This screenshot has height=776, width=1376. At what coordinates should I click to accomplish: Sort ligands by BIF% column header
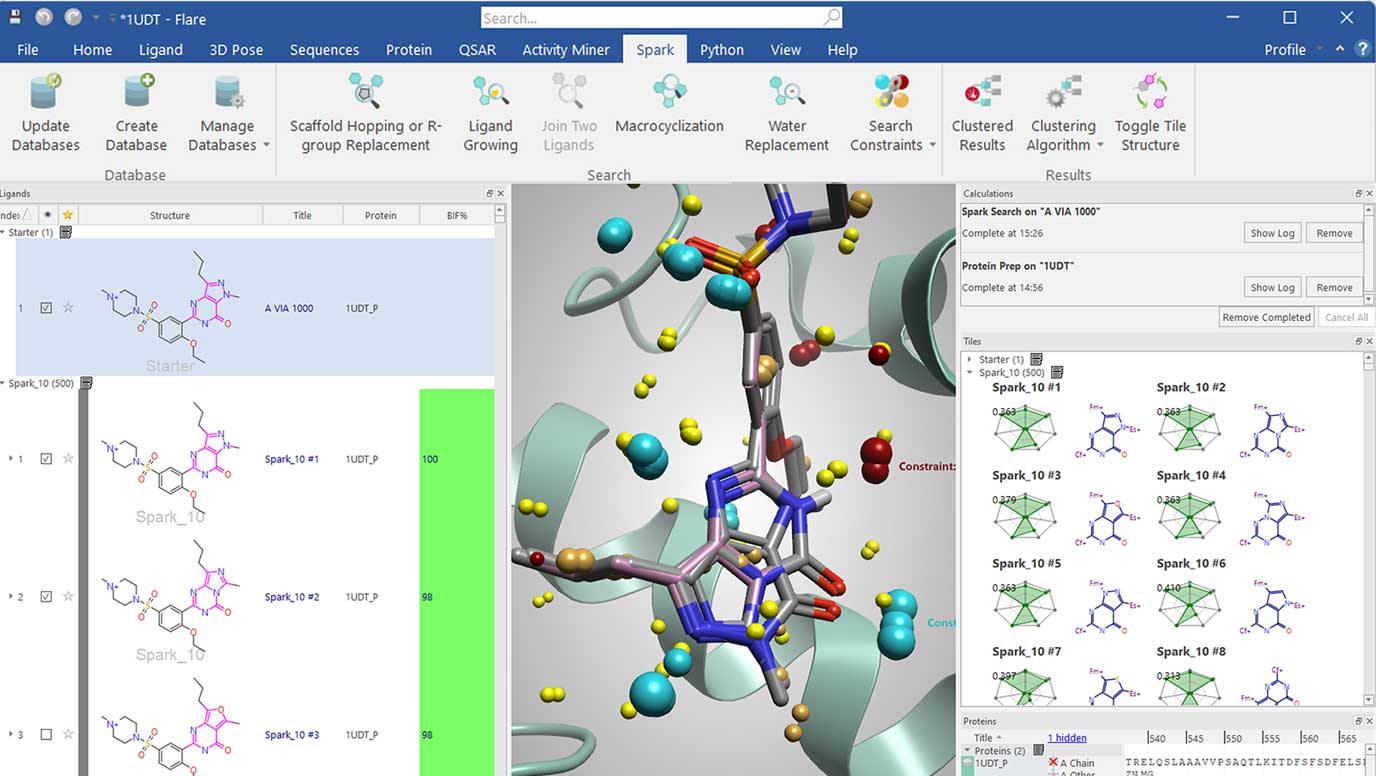[x=457, y=215]
